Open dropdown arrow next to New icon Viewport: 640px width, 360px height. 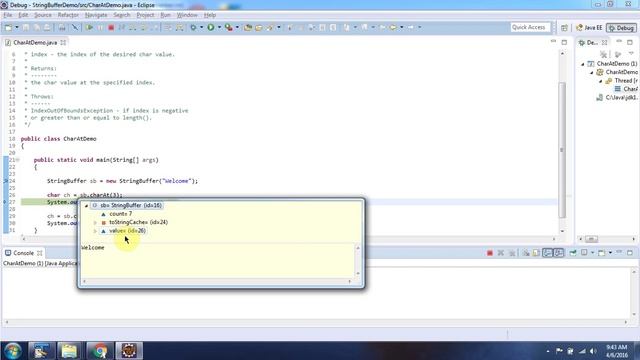click(x=17, y=27)
